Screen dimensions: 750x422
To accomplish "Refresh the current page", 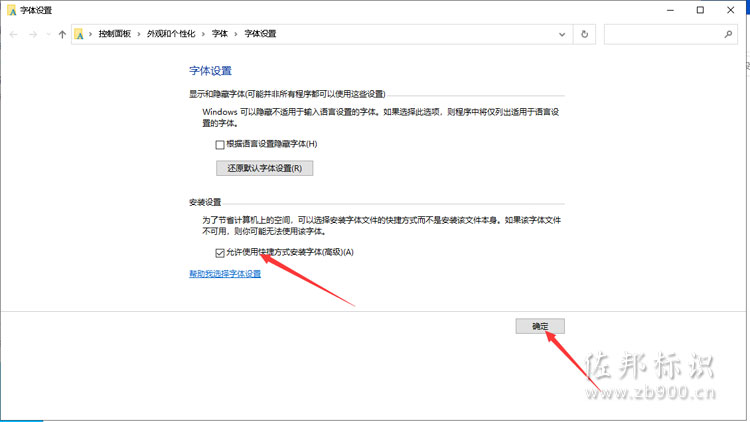I will 585,34.
